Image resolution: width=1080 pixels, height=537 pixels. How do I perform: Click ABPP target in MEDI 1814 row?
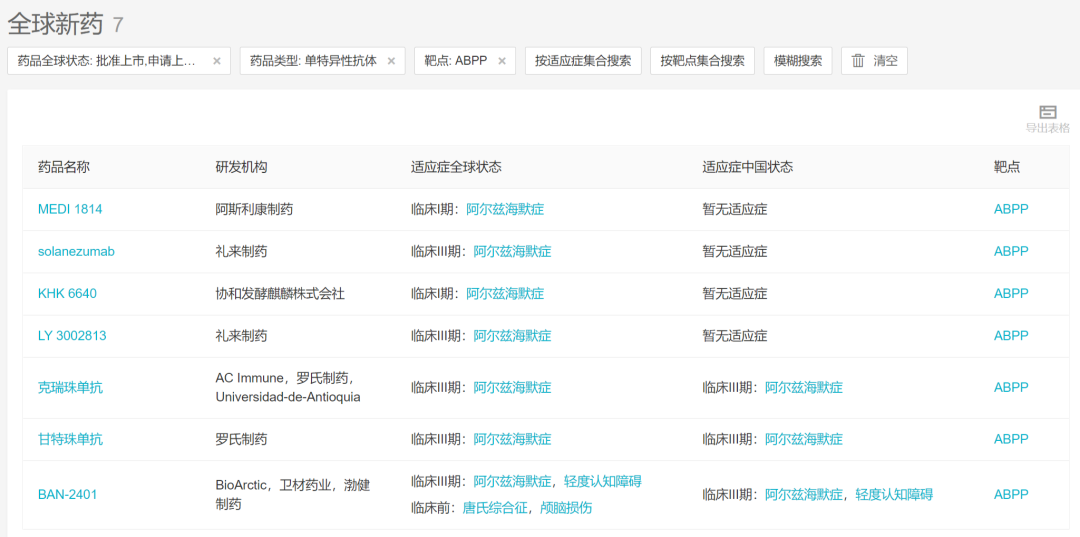tap(1011, 209)
